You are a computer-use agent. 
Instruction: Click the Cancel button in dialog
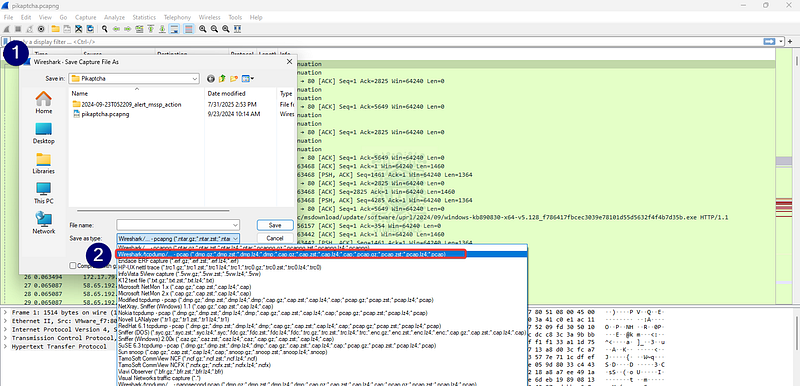274,238
